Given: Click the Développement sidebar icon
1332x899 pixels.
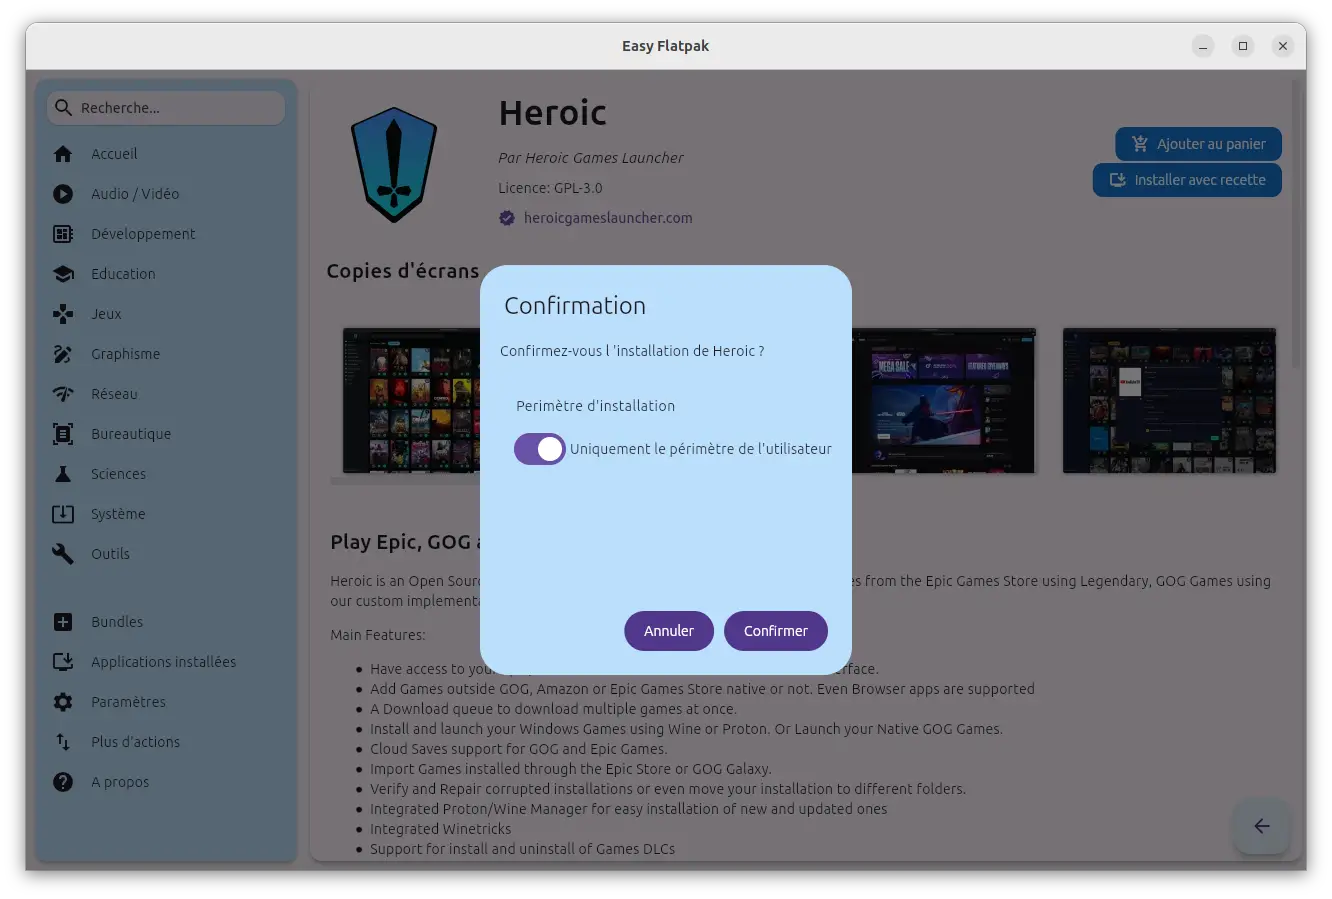Looking at the screenshot, I should tap(63, 234).
